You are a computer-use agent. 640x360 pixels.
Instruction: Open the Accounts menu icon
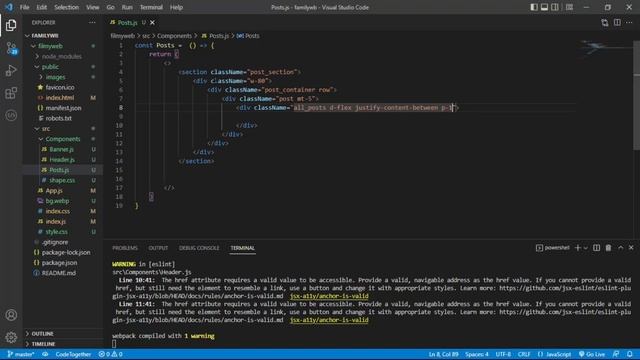point(11,315)
